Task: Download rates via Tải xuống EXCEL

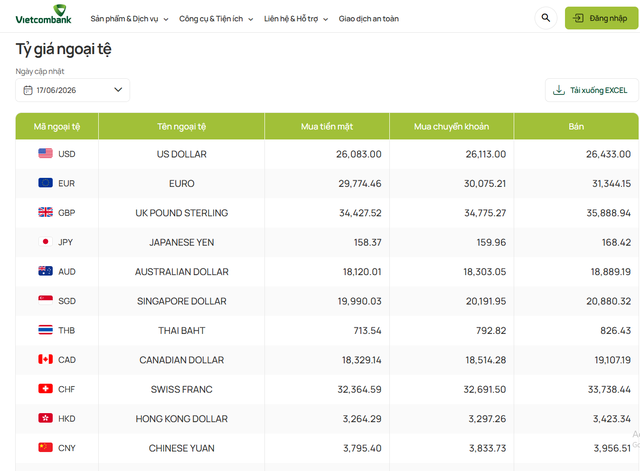Action: (591, 90)
